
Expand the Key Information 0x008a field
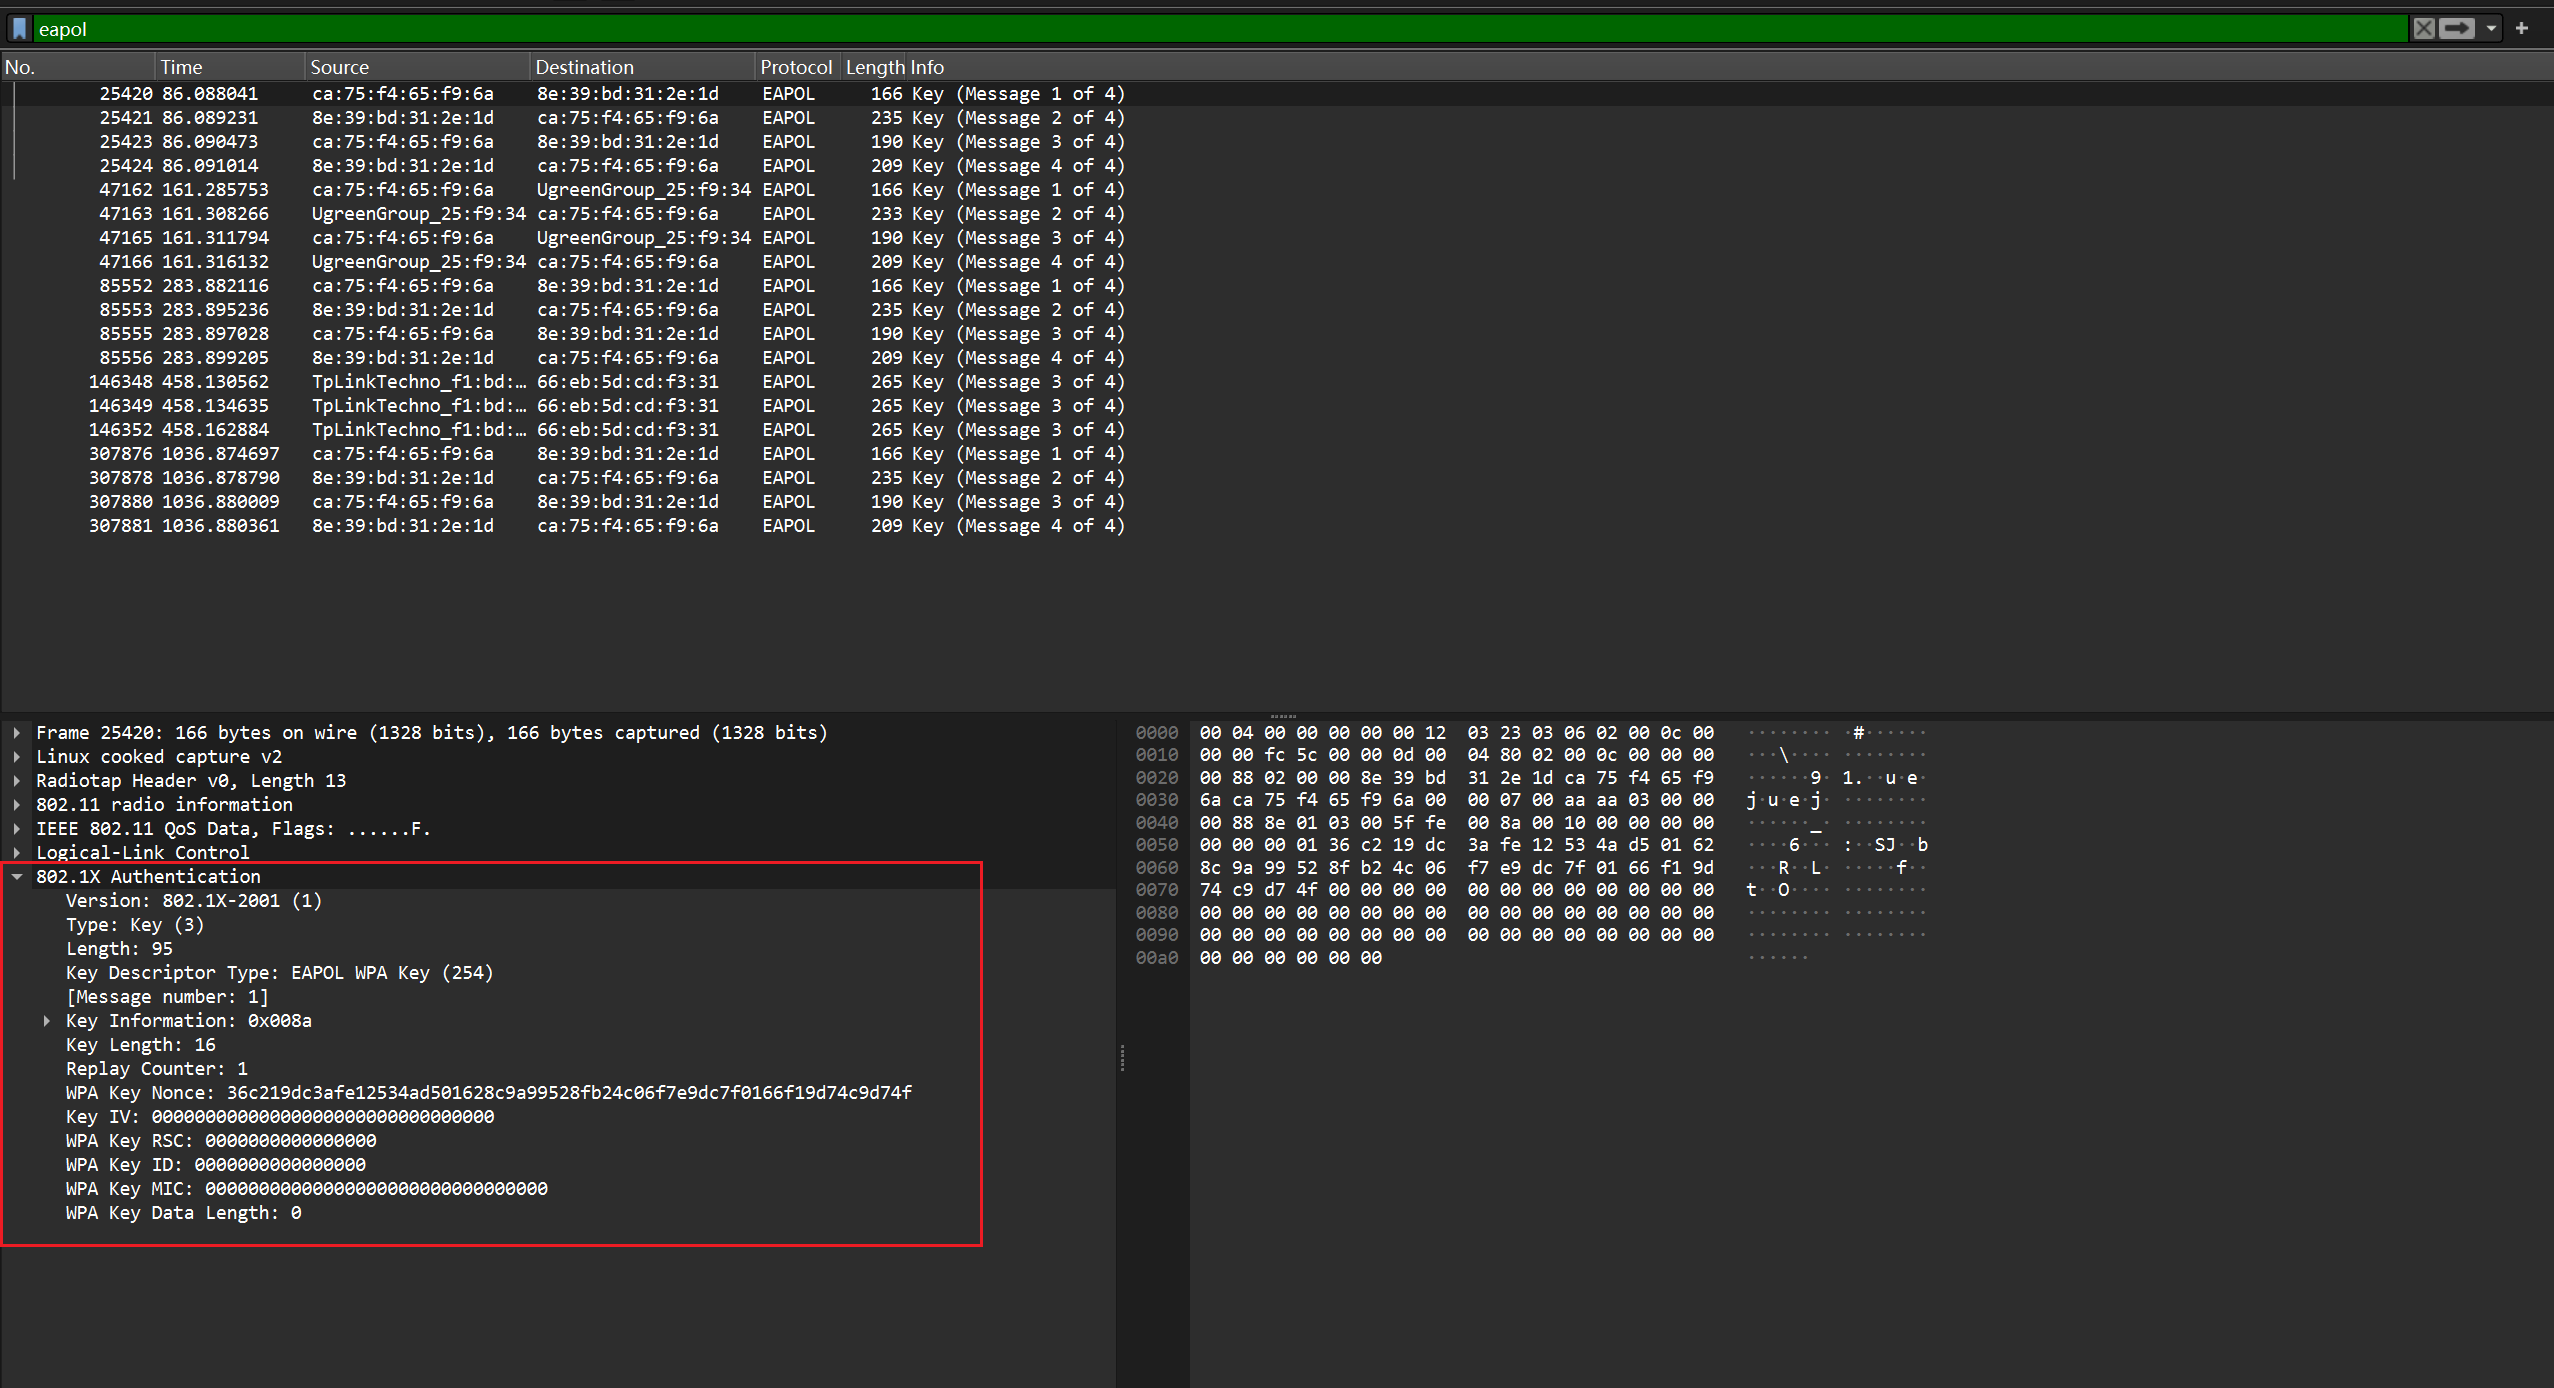tap(47, 1021)
